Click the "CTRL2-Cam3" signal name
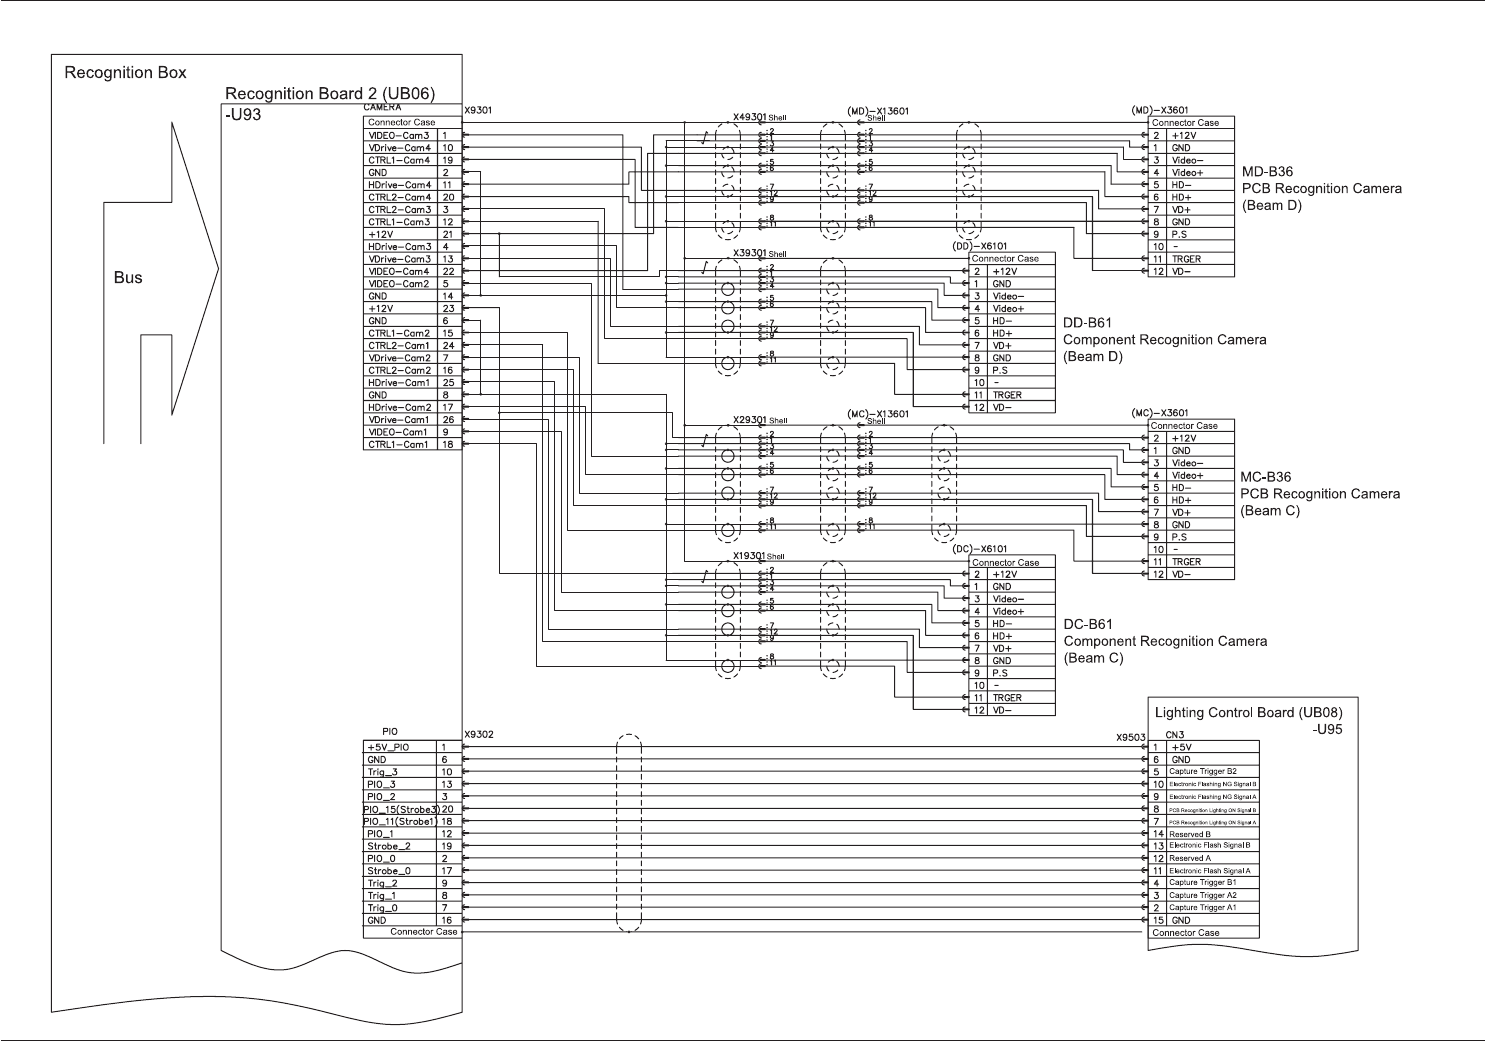Screen dimensions: 1485x1041 [x=399, y=210]
